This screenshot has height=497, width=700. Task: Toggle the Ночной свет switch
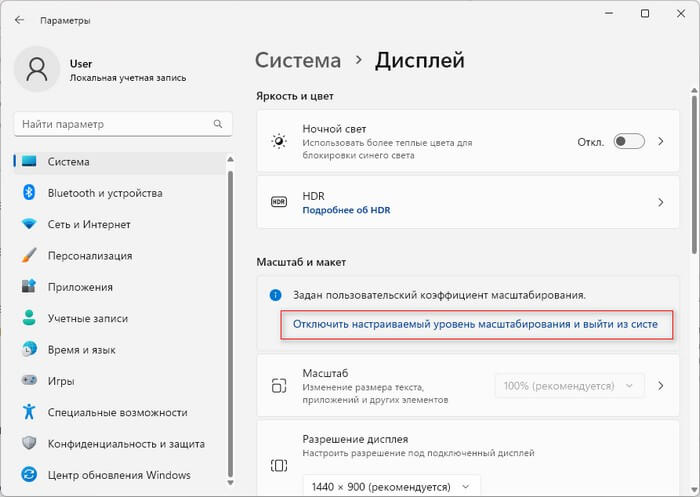(629, 142)
